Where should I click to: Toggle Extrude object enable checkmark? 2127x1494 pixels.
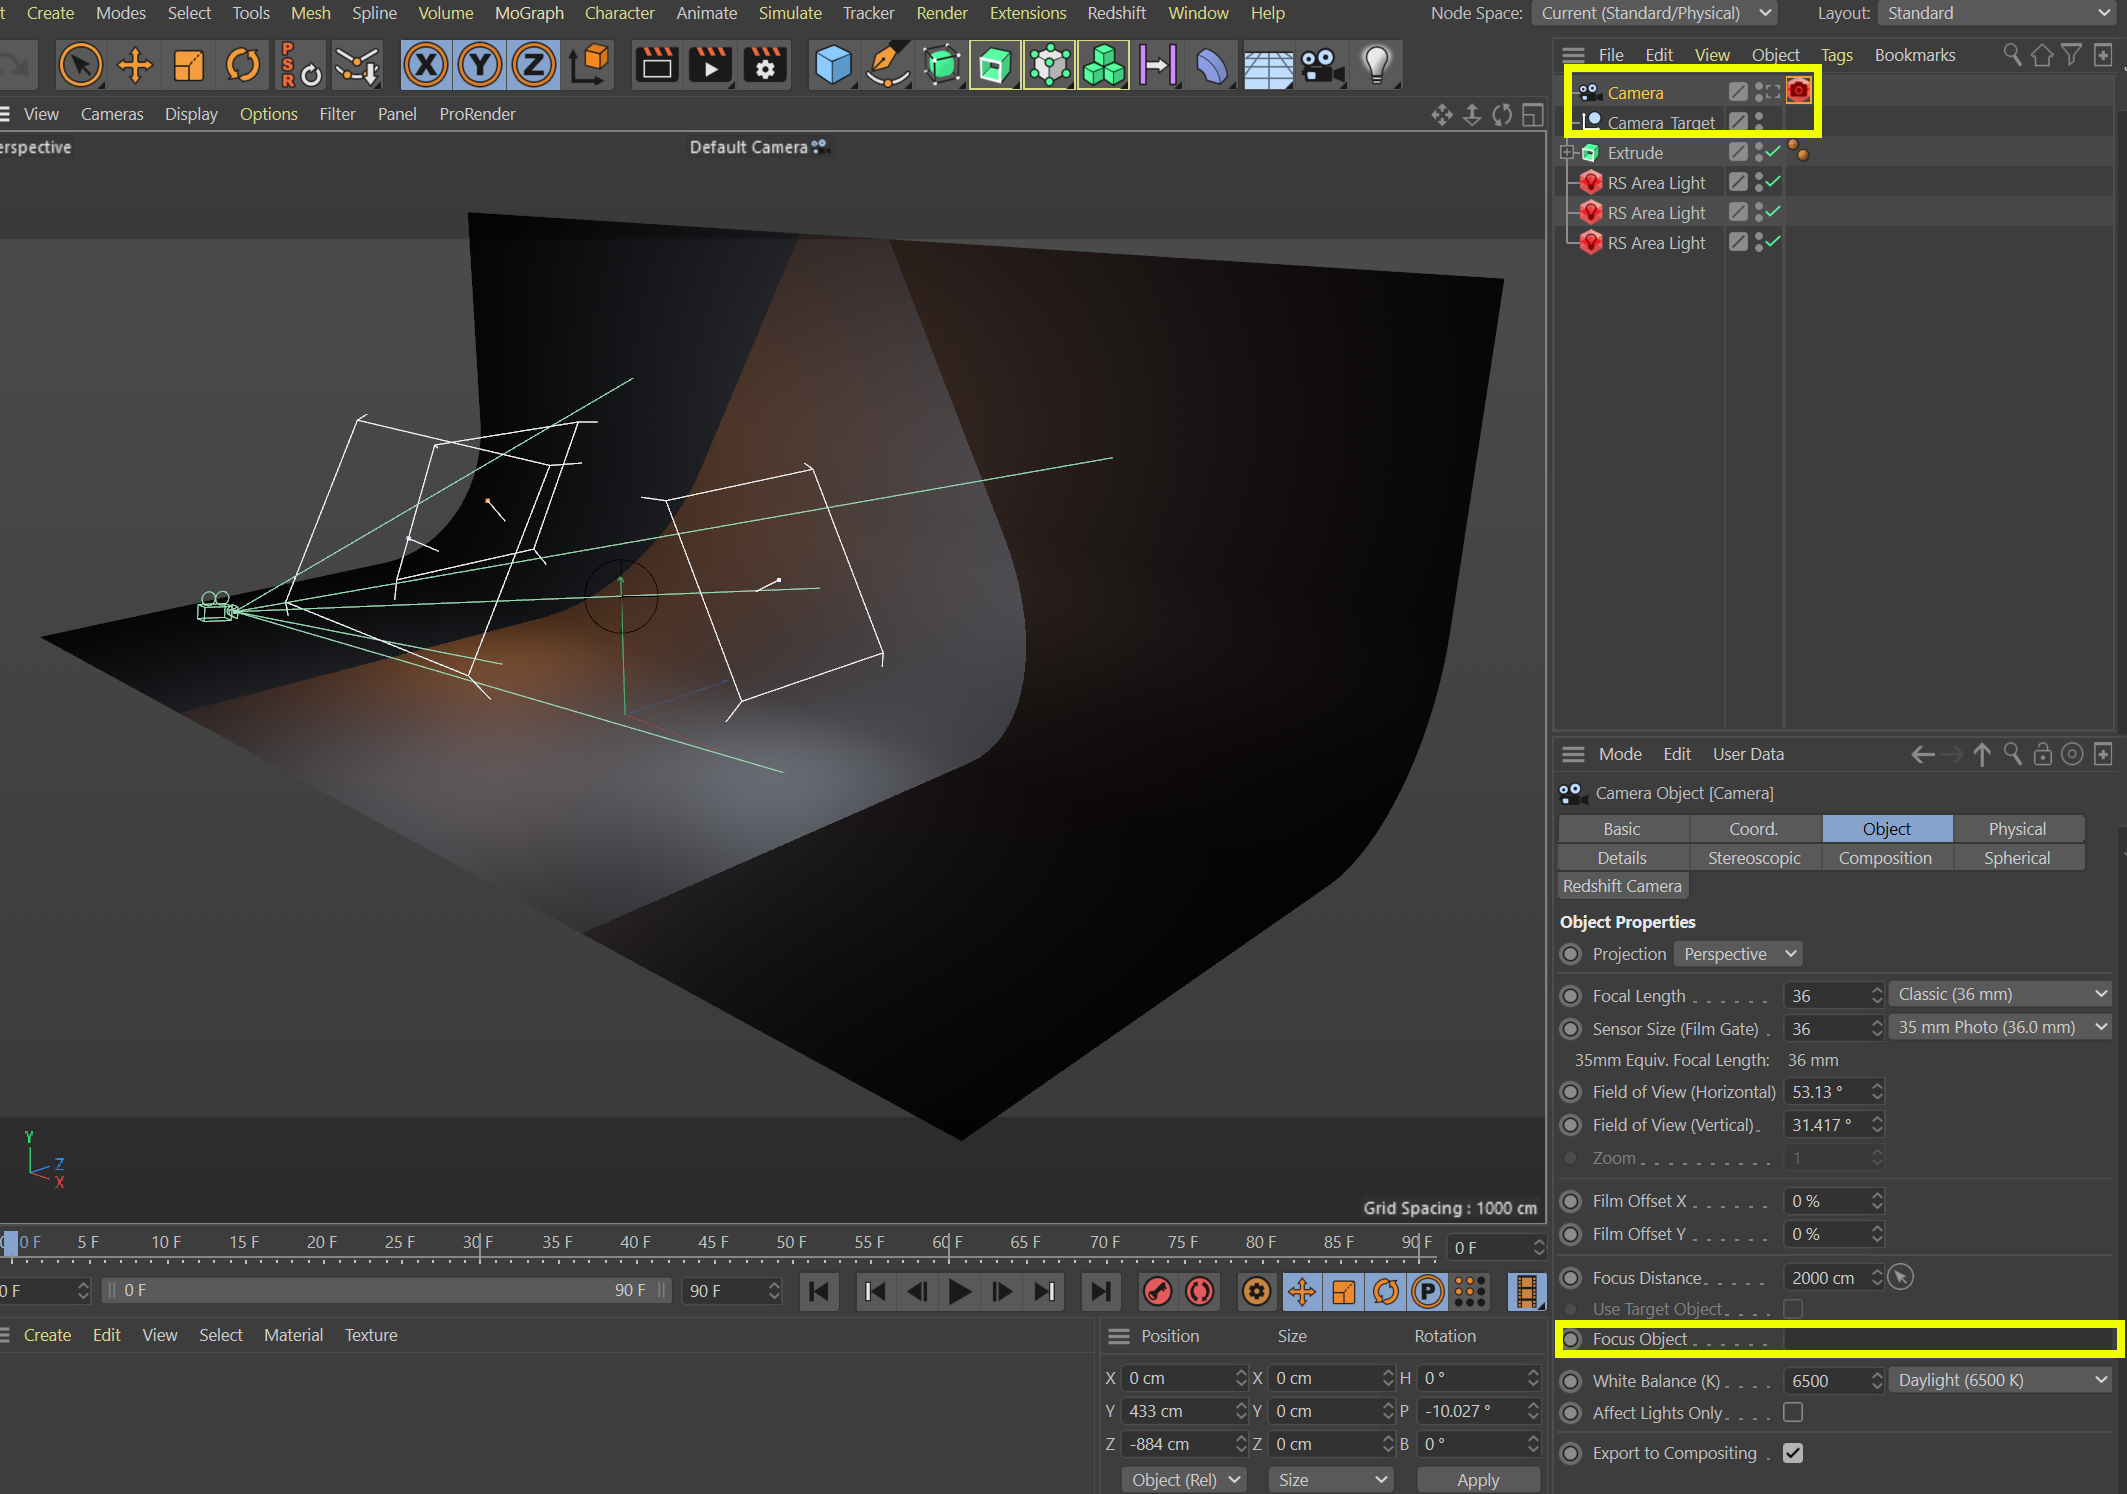(x=1773, y=152)
